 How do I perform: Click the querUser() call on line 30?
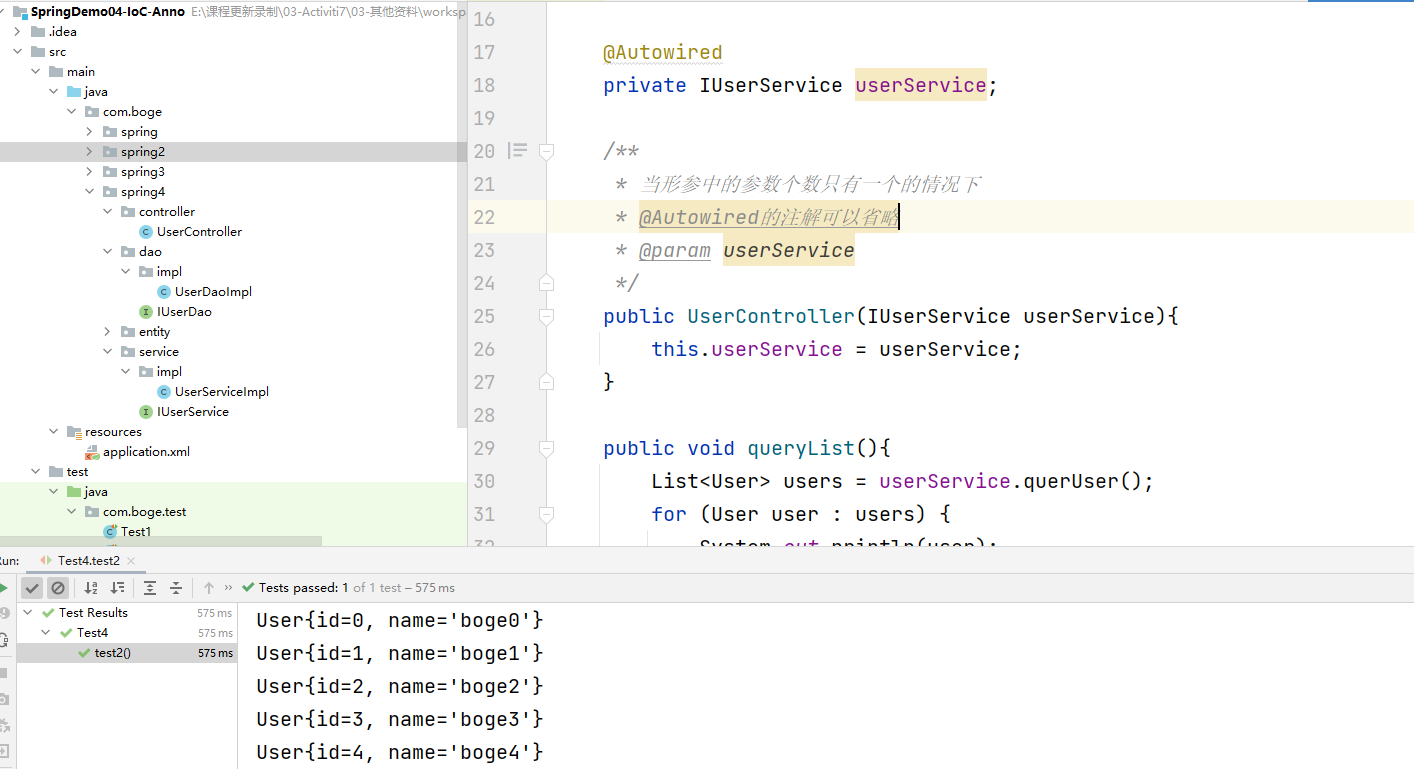(1082, 481)
